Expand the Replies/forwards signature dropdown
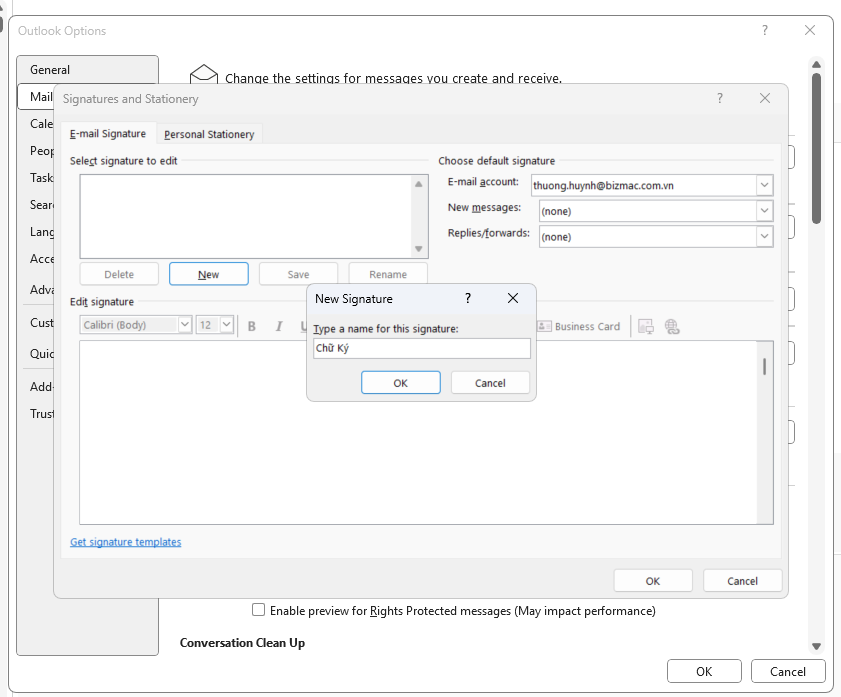The image size is (841, 697). 764,237
